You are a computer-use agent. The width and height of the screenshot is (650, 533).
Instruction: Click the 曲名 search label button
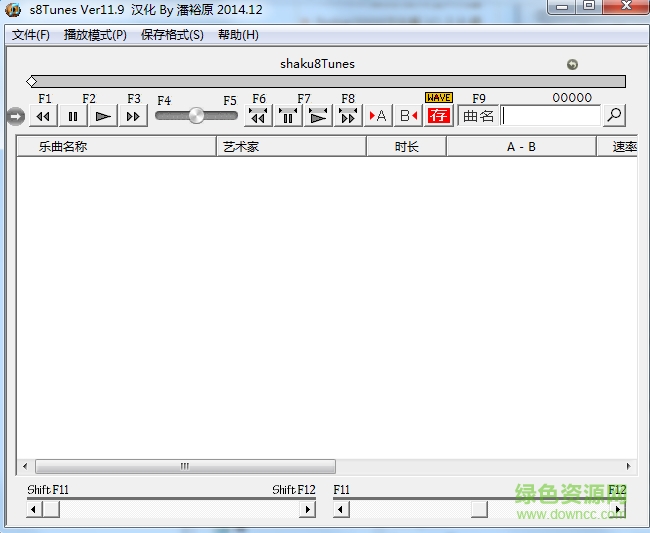(x=478, y=116)
